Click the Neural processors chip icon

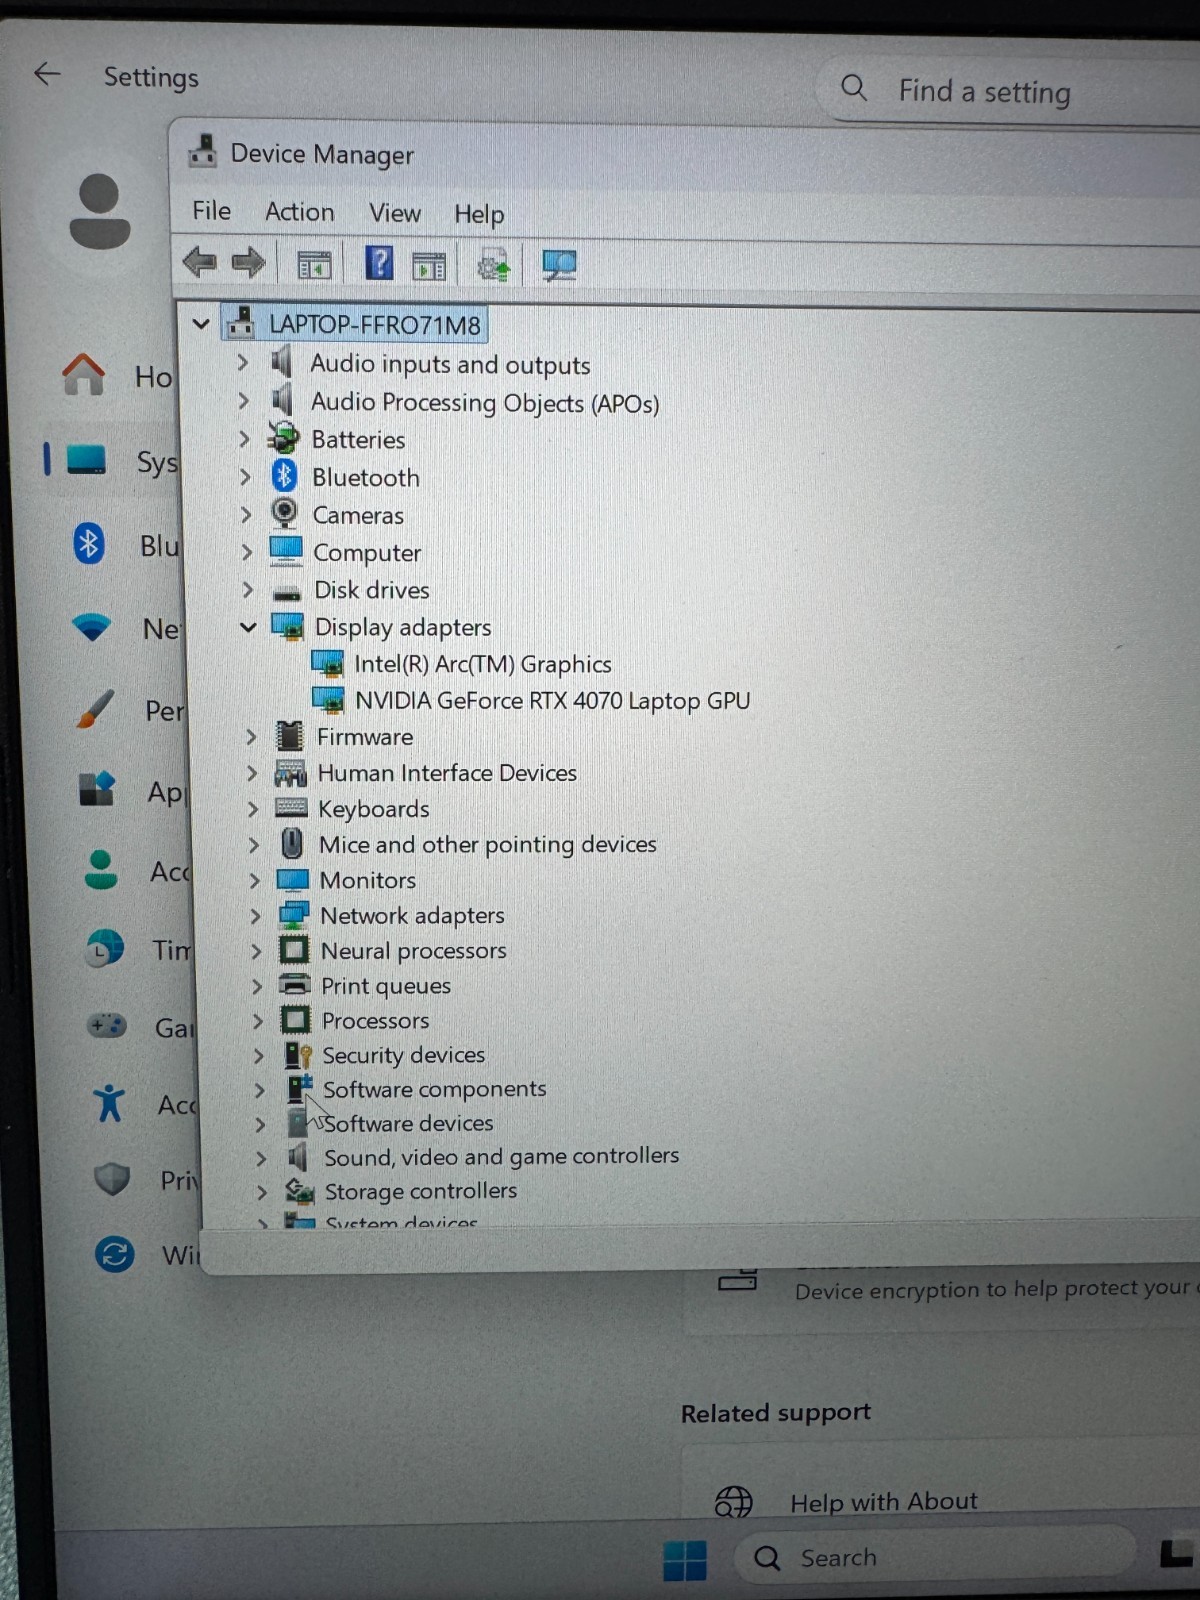[x=294, y=948]
